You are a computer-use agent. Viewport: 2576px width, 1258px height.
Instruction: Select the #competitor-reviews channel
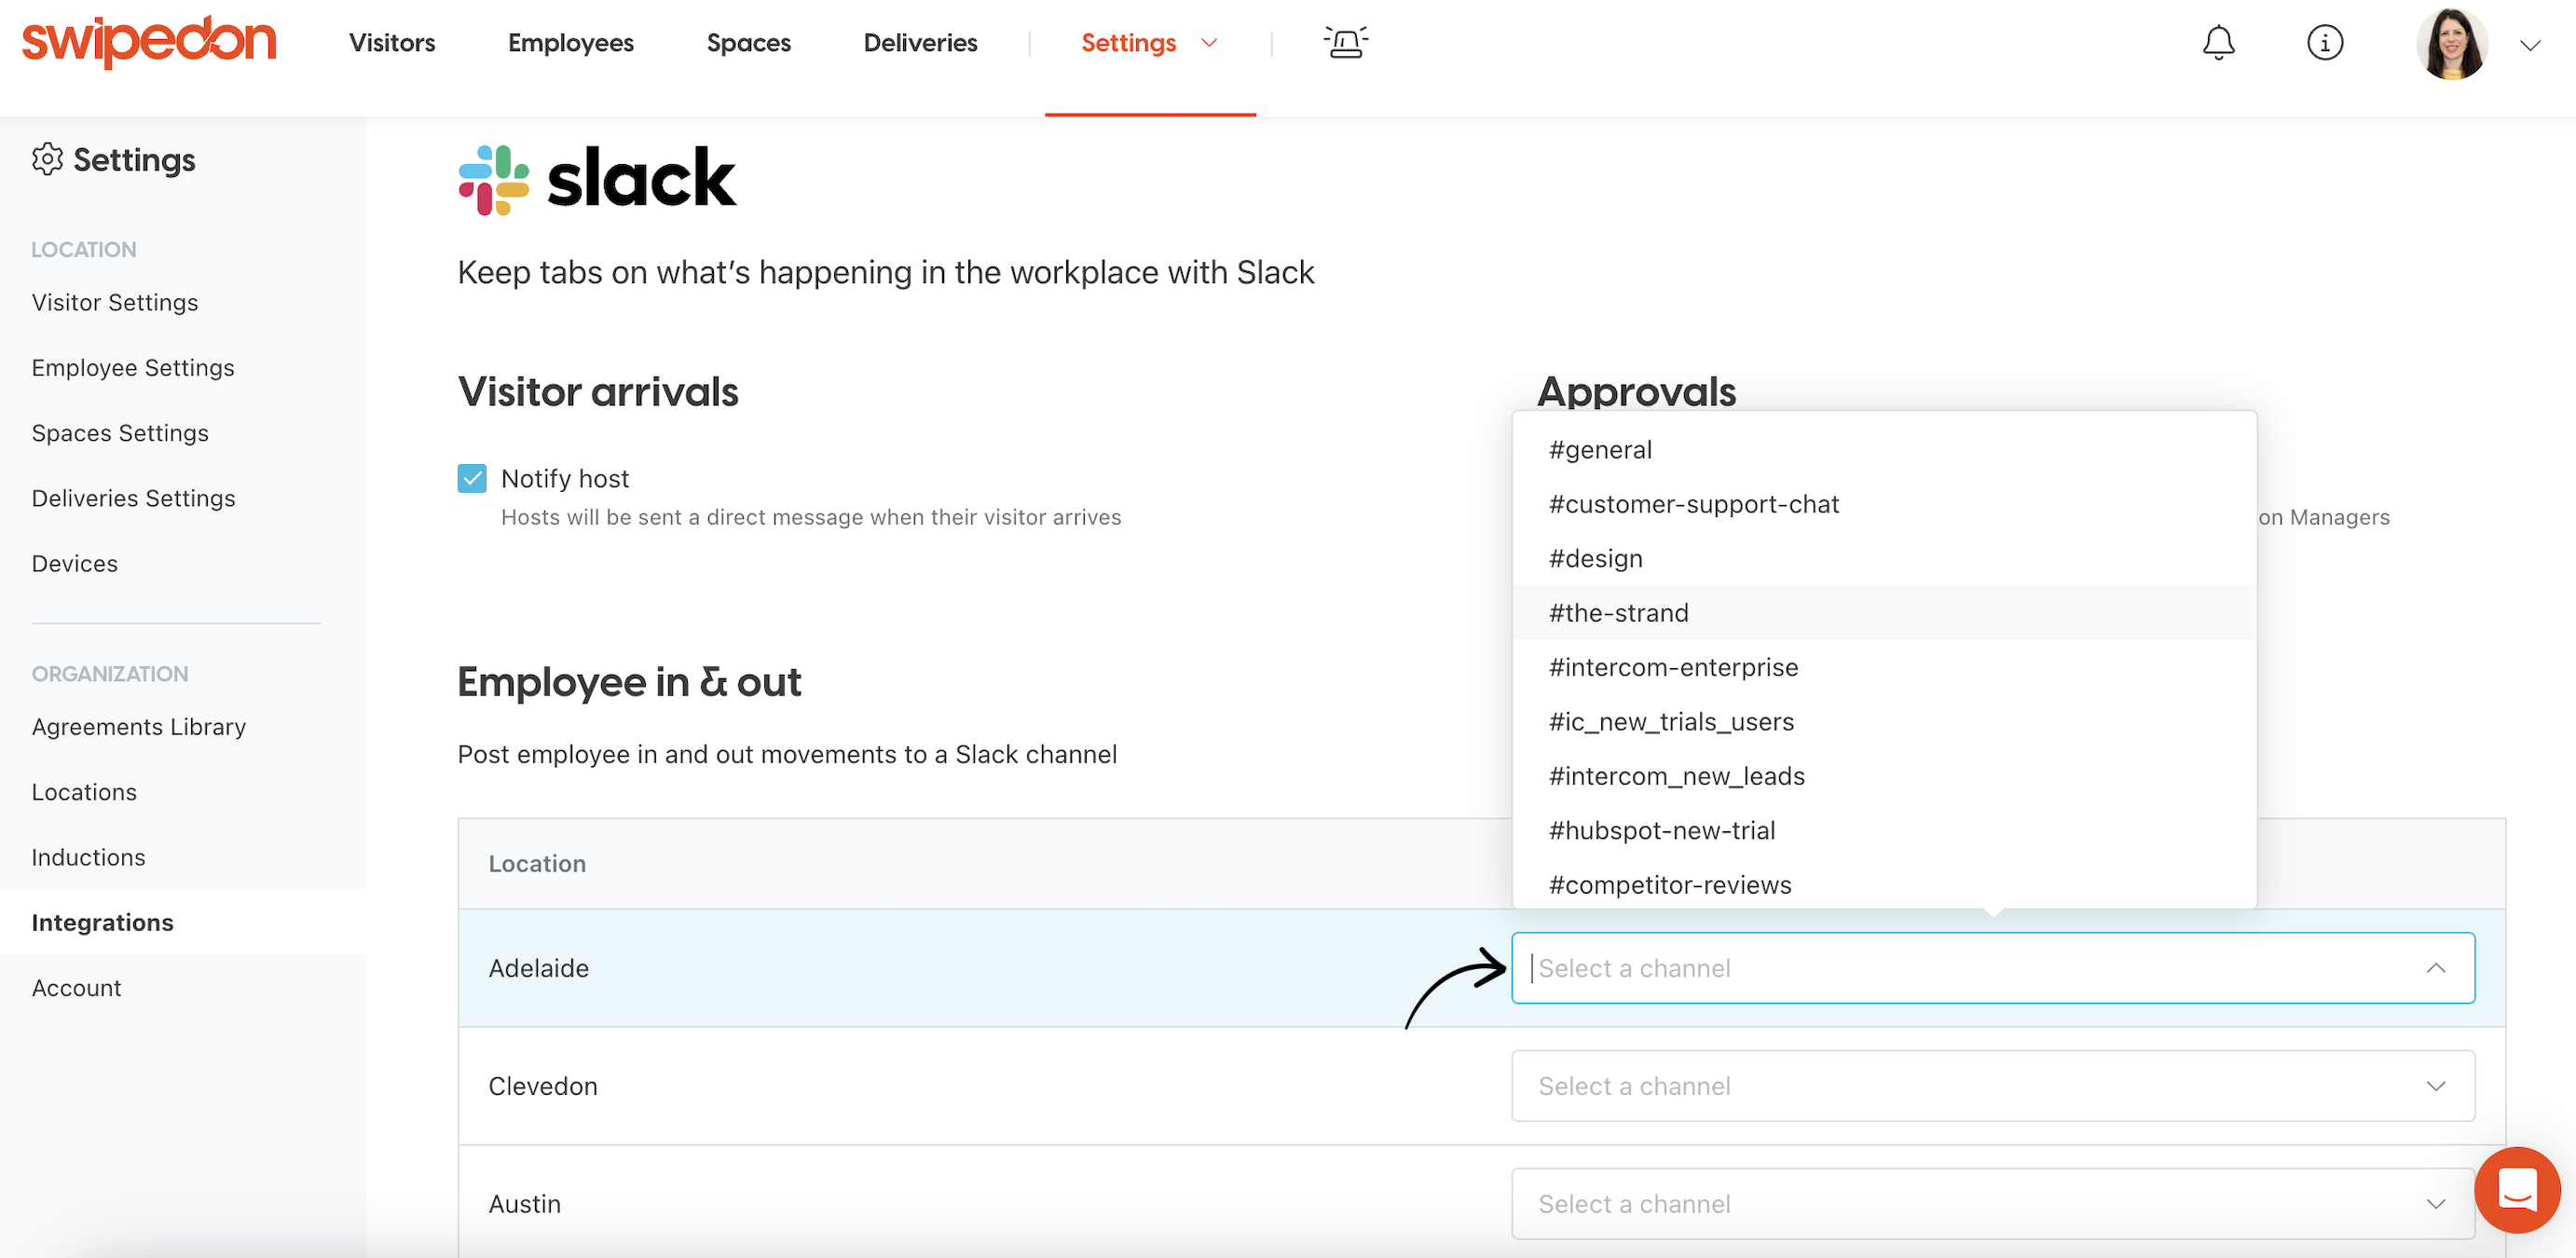tap(1884, 884)
